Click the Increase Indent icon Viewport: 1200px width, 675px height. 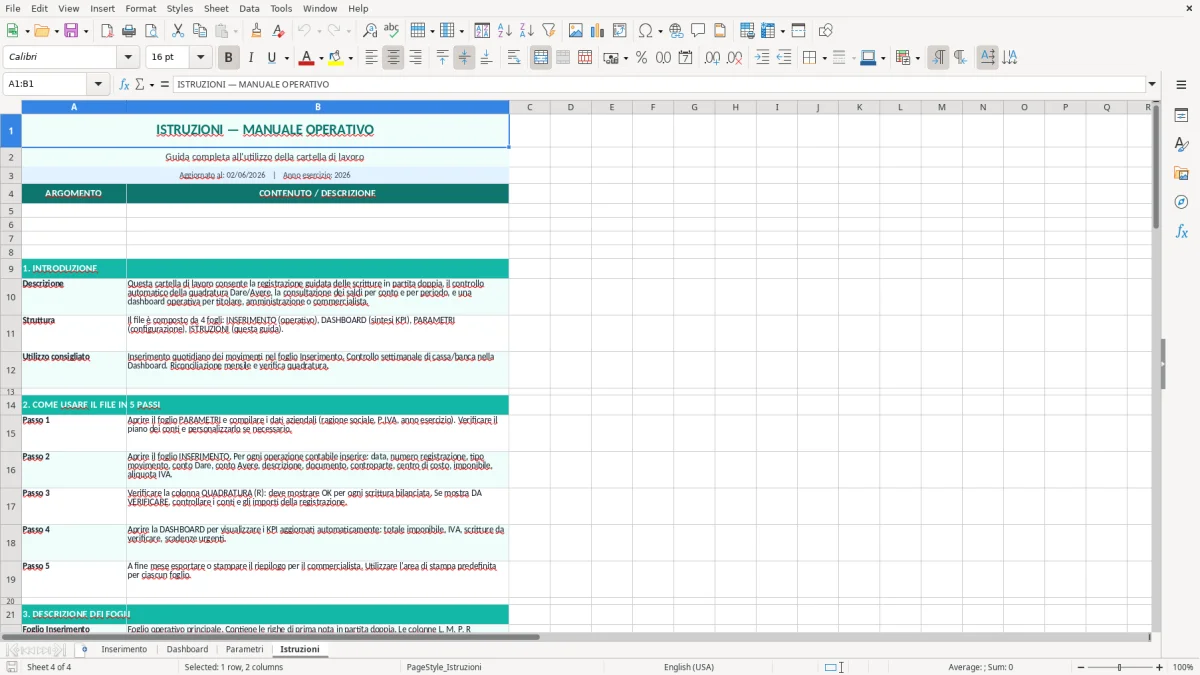click(762, 58)
